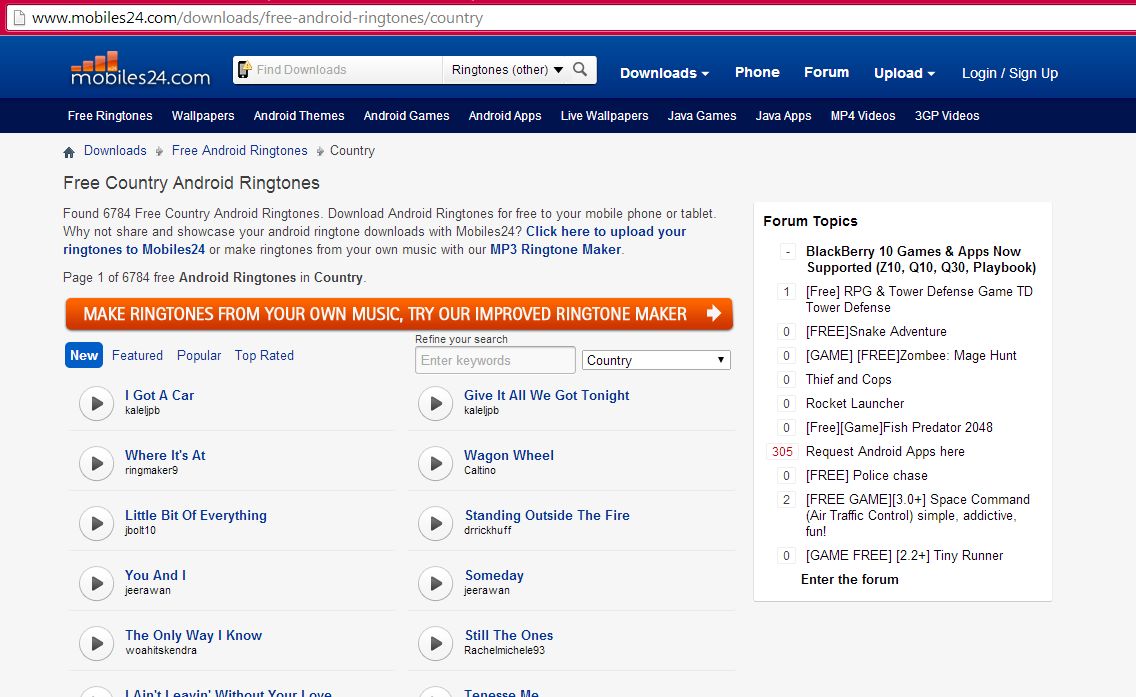Go to Android Themes section
1136x697 pixels.
pos(298,116)
